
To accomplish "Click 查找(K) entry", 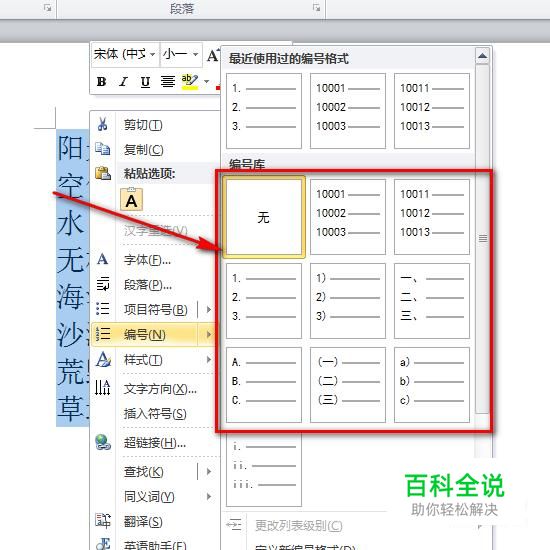I will 143,472.
